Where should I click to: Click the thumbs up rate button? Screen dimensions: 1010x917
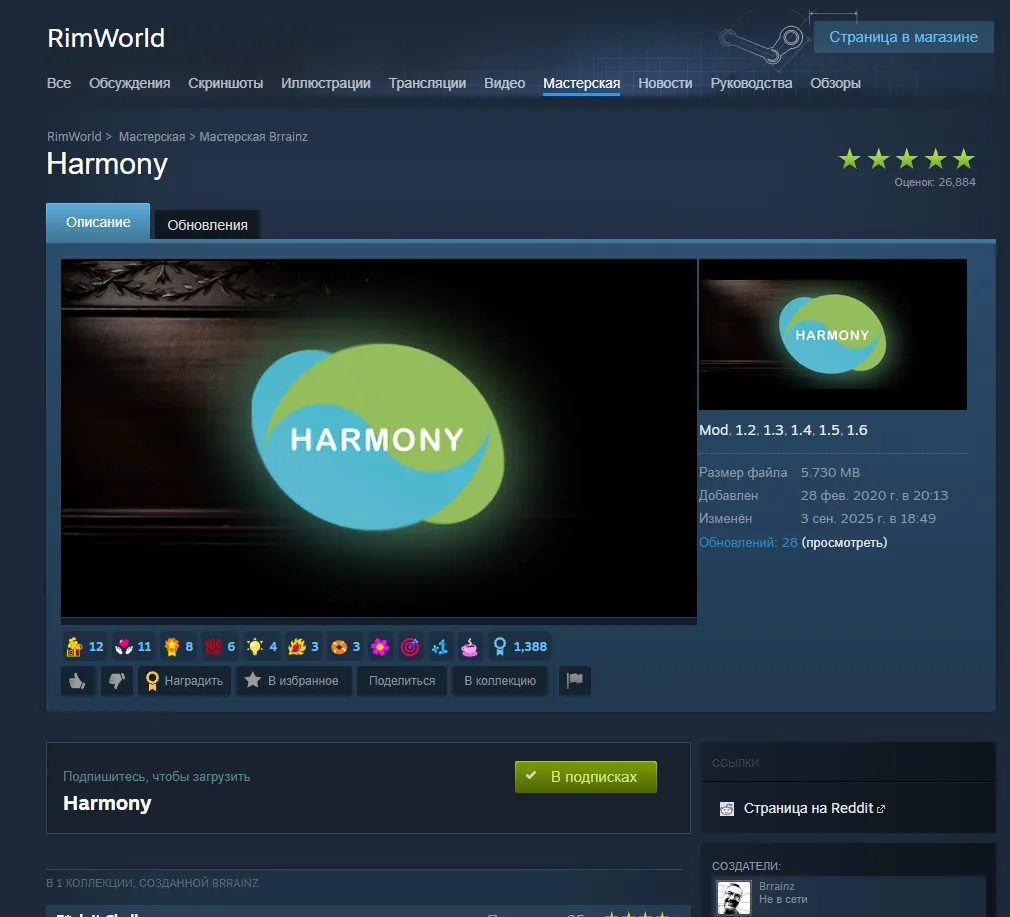(x=78, y=680)
